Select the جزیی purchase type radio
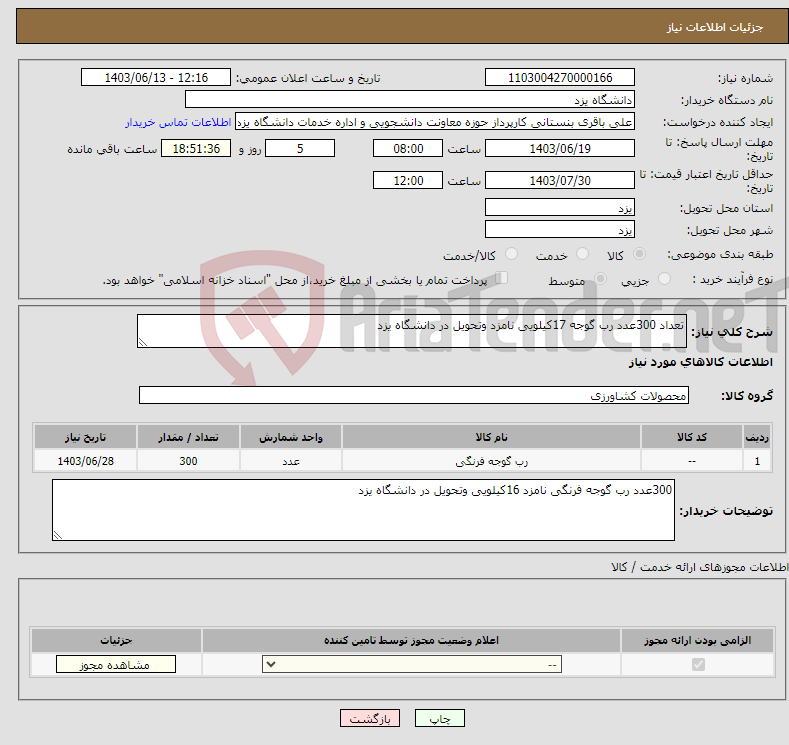The width and height of the screenshot is (789, 745). (664, 279)
